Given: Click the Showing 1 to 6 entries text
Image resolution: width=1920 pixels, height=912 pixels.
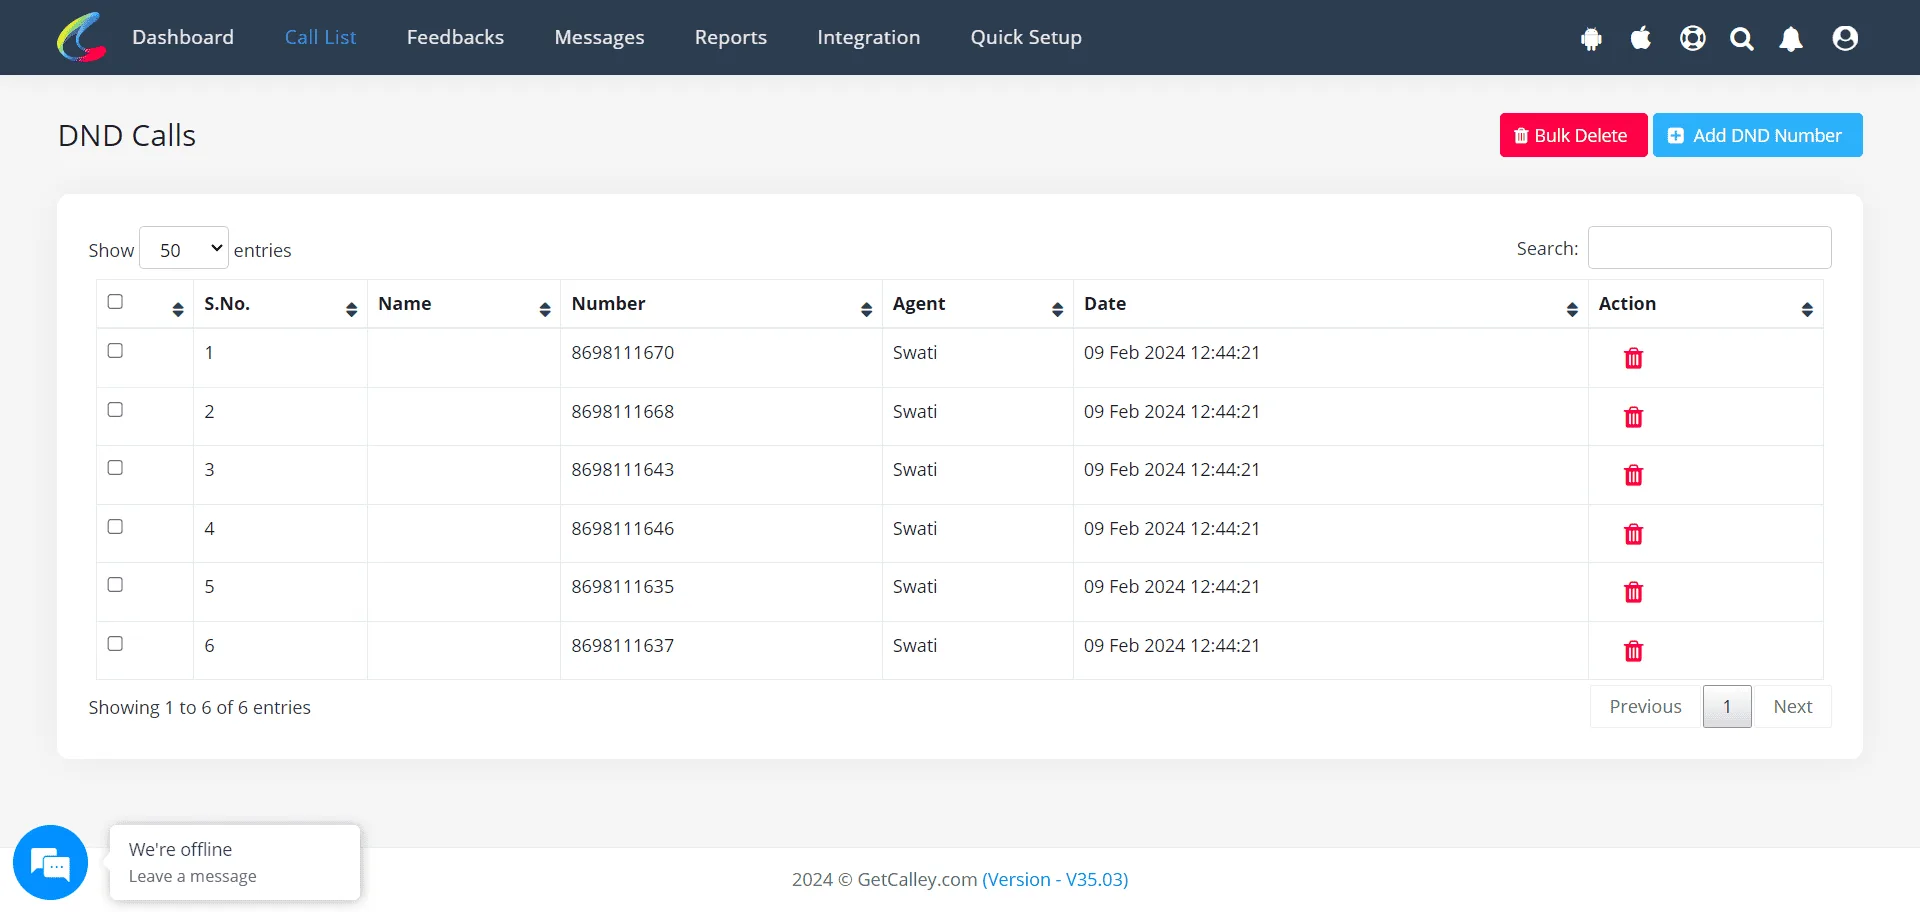Looking at the screenshot, I should pos(200,708).
